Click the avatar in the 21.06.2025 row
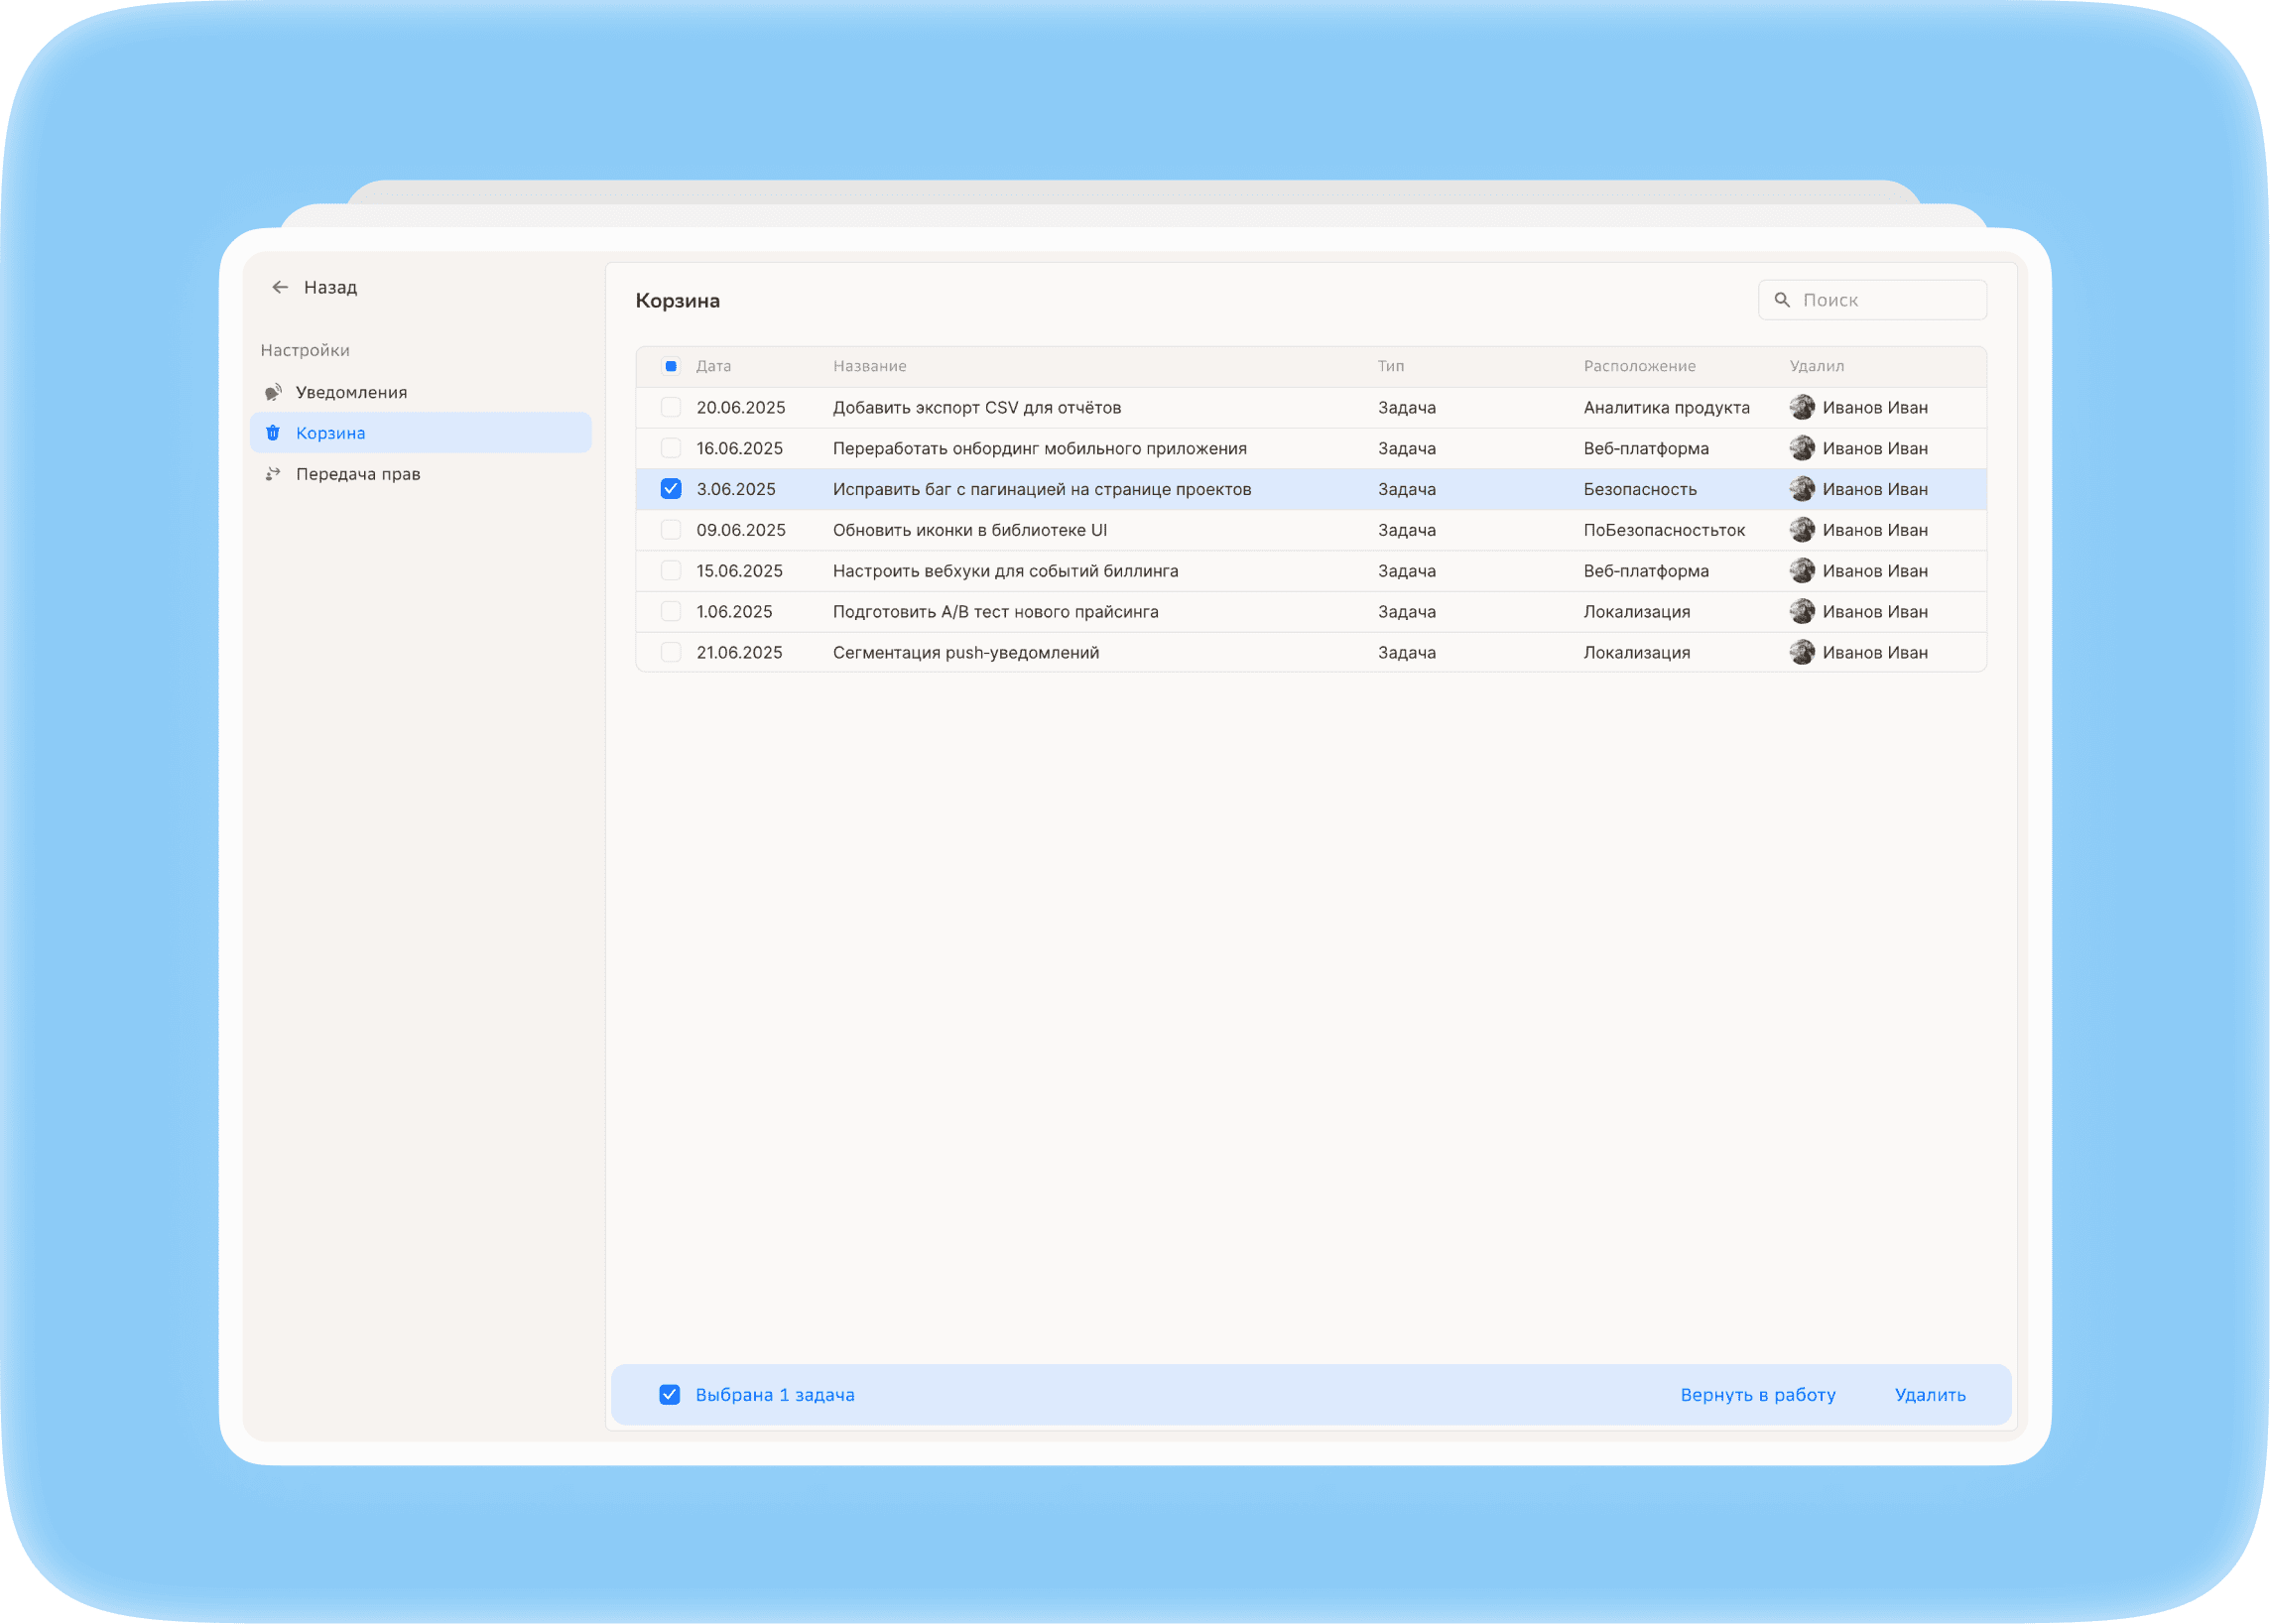The width and height of the screenshot is (2270, 1624). [x=1802, y=652]
